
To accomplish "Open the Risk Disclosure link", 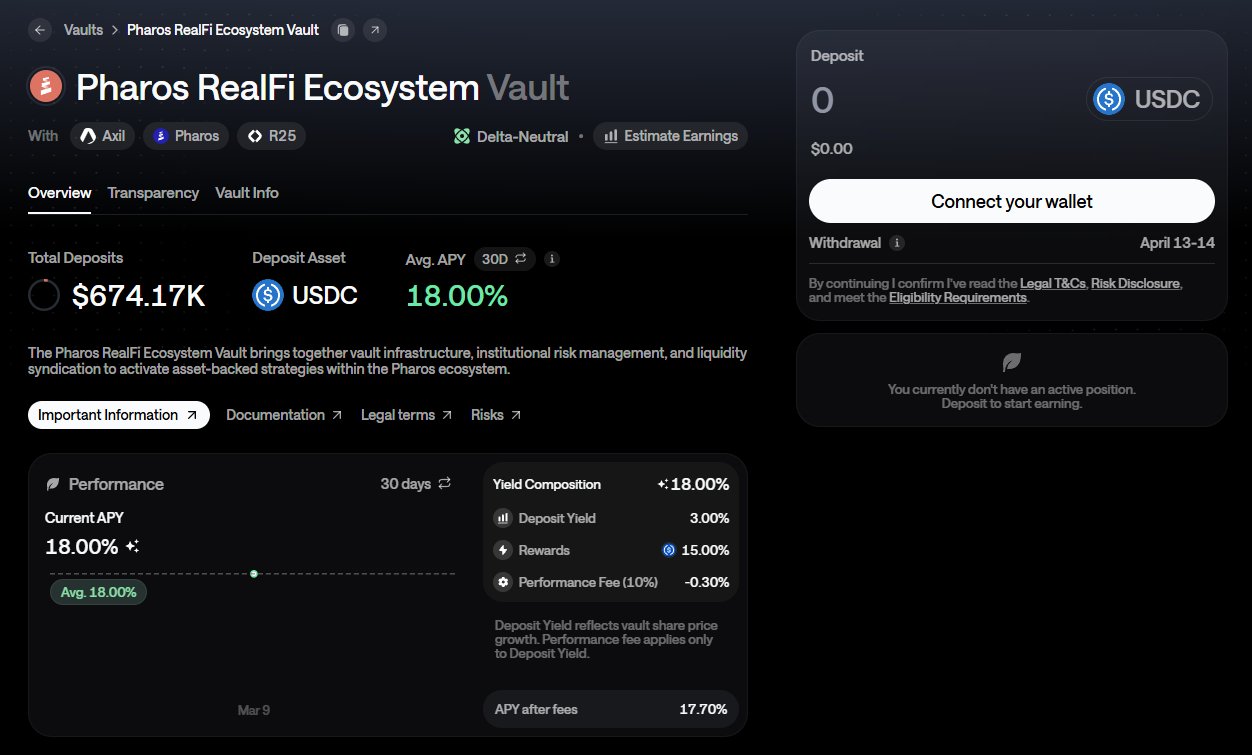I will [1135, 284].
